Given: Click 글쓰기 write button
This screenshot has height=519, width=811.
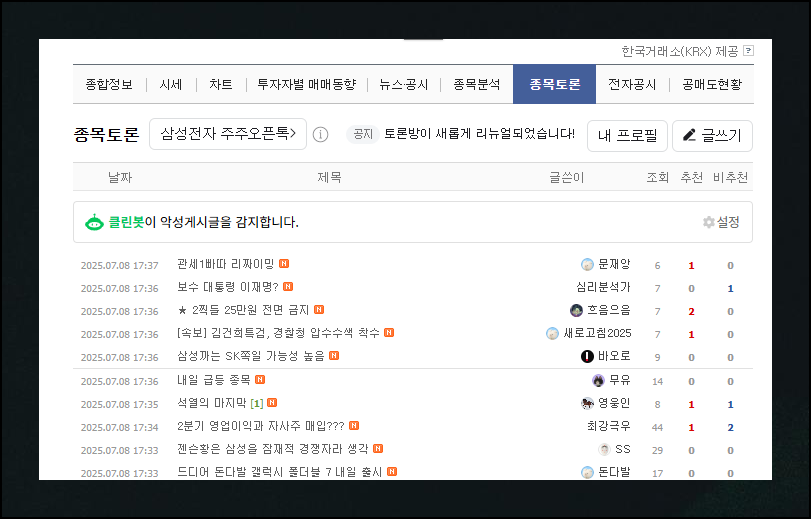Looking at the screenshot, I should tap(712, 136).
